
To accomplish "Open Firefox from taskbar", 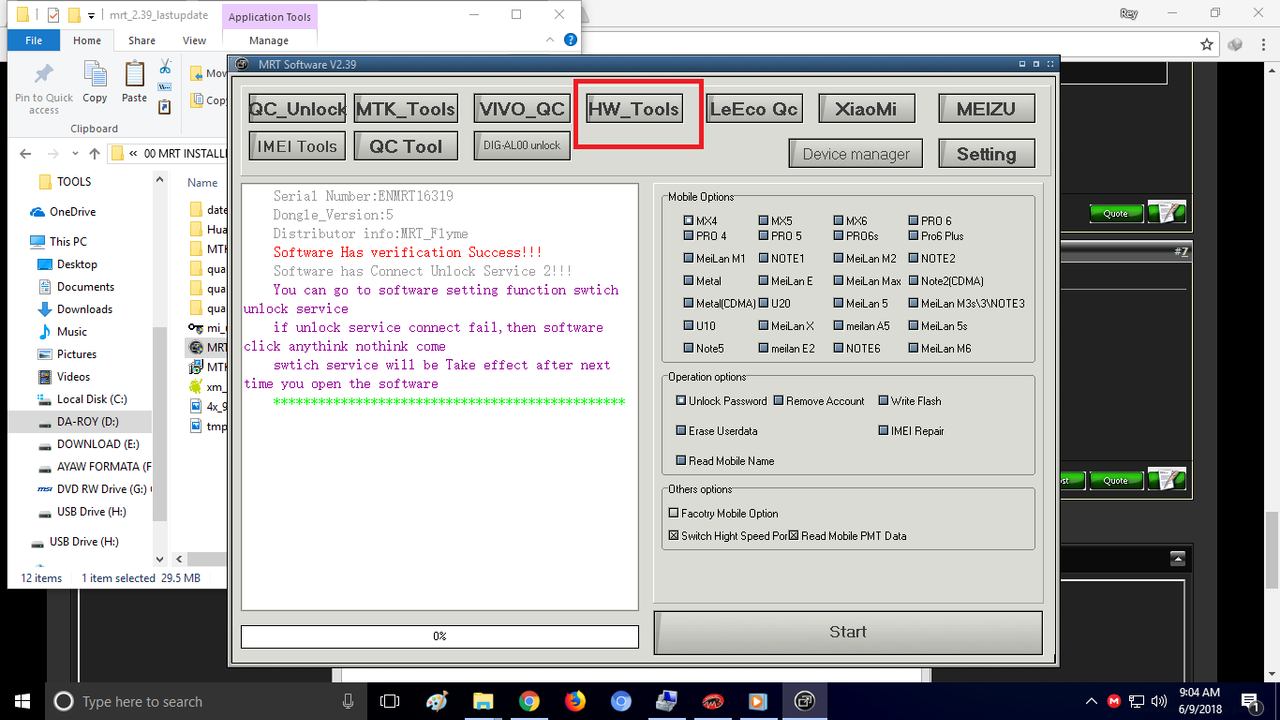I will (x=575, y=701).
